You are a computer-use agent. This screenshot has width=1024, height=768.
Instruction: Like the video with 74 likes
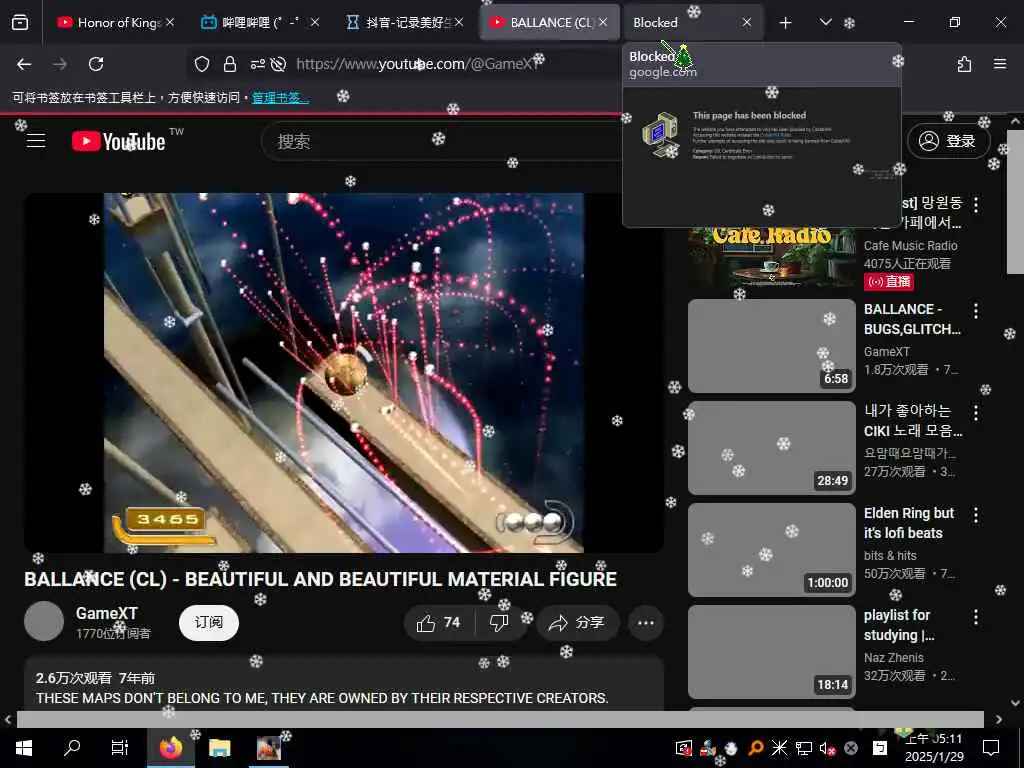(x=438, y=623)
